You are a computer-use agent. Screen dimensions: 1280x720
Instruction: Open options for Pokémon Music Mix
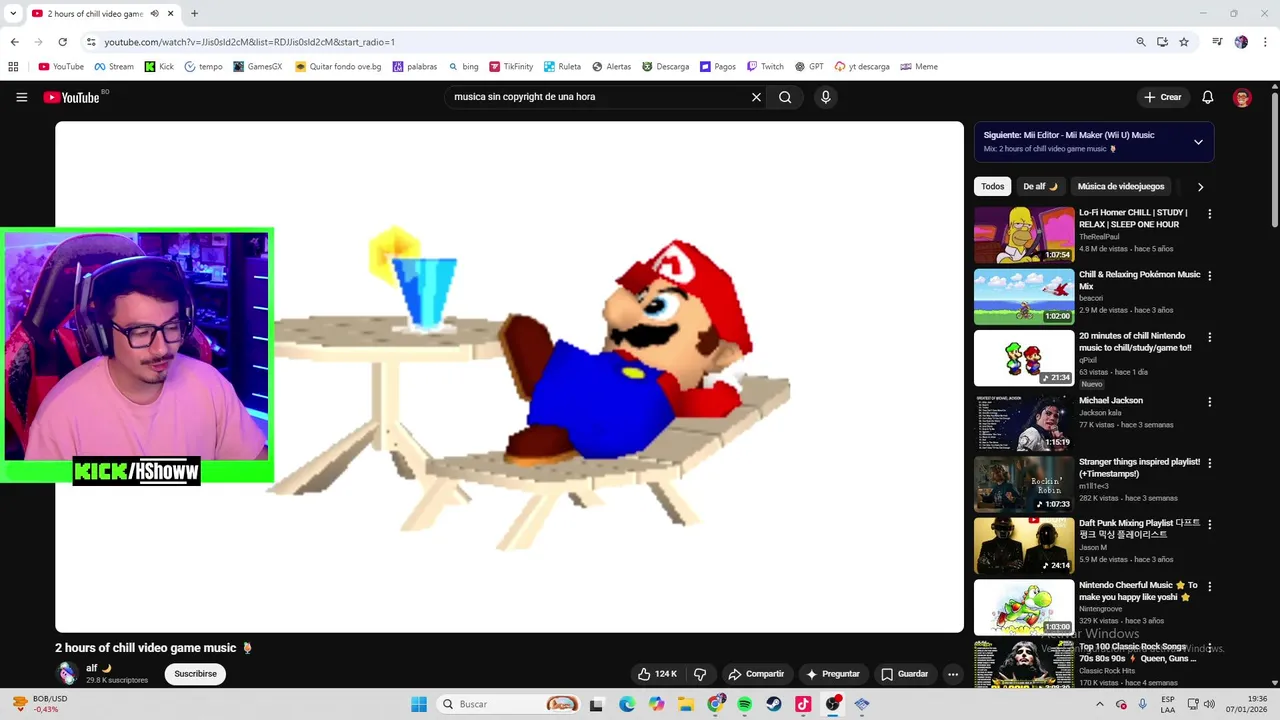pyautogui.click(x=1209, y=276)
